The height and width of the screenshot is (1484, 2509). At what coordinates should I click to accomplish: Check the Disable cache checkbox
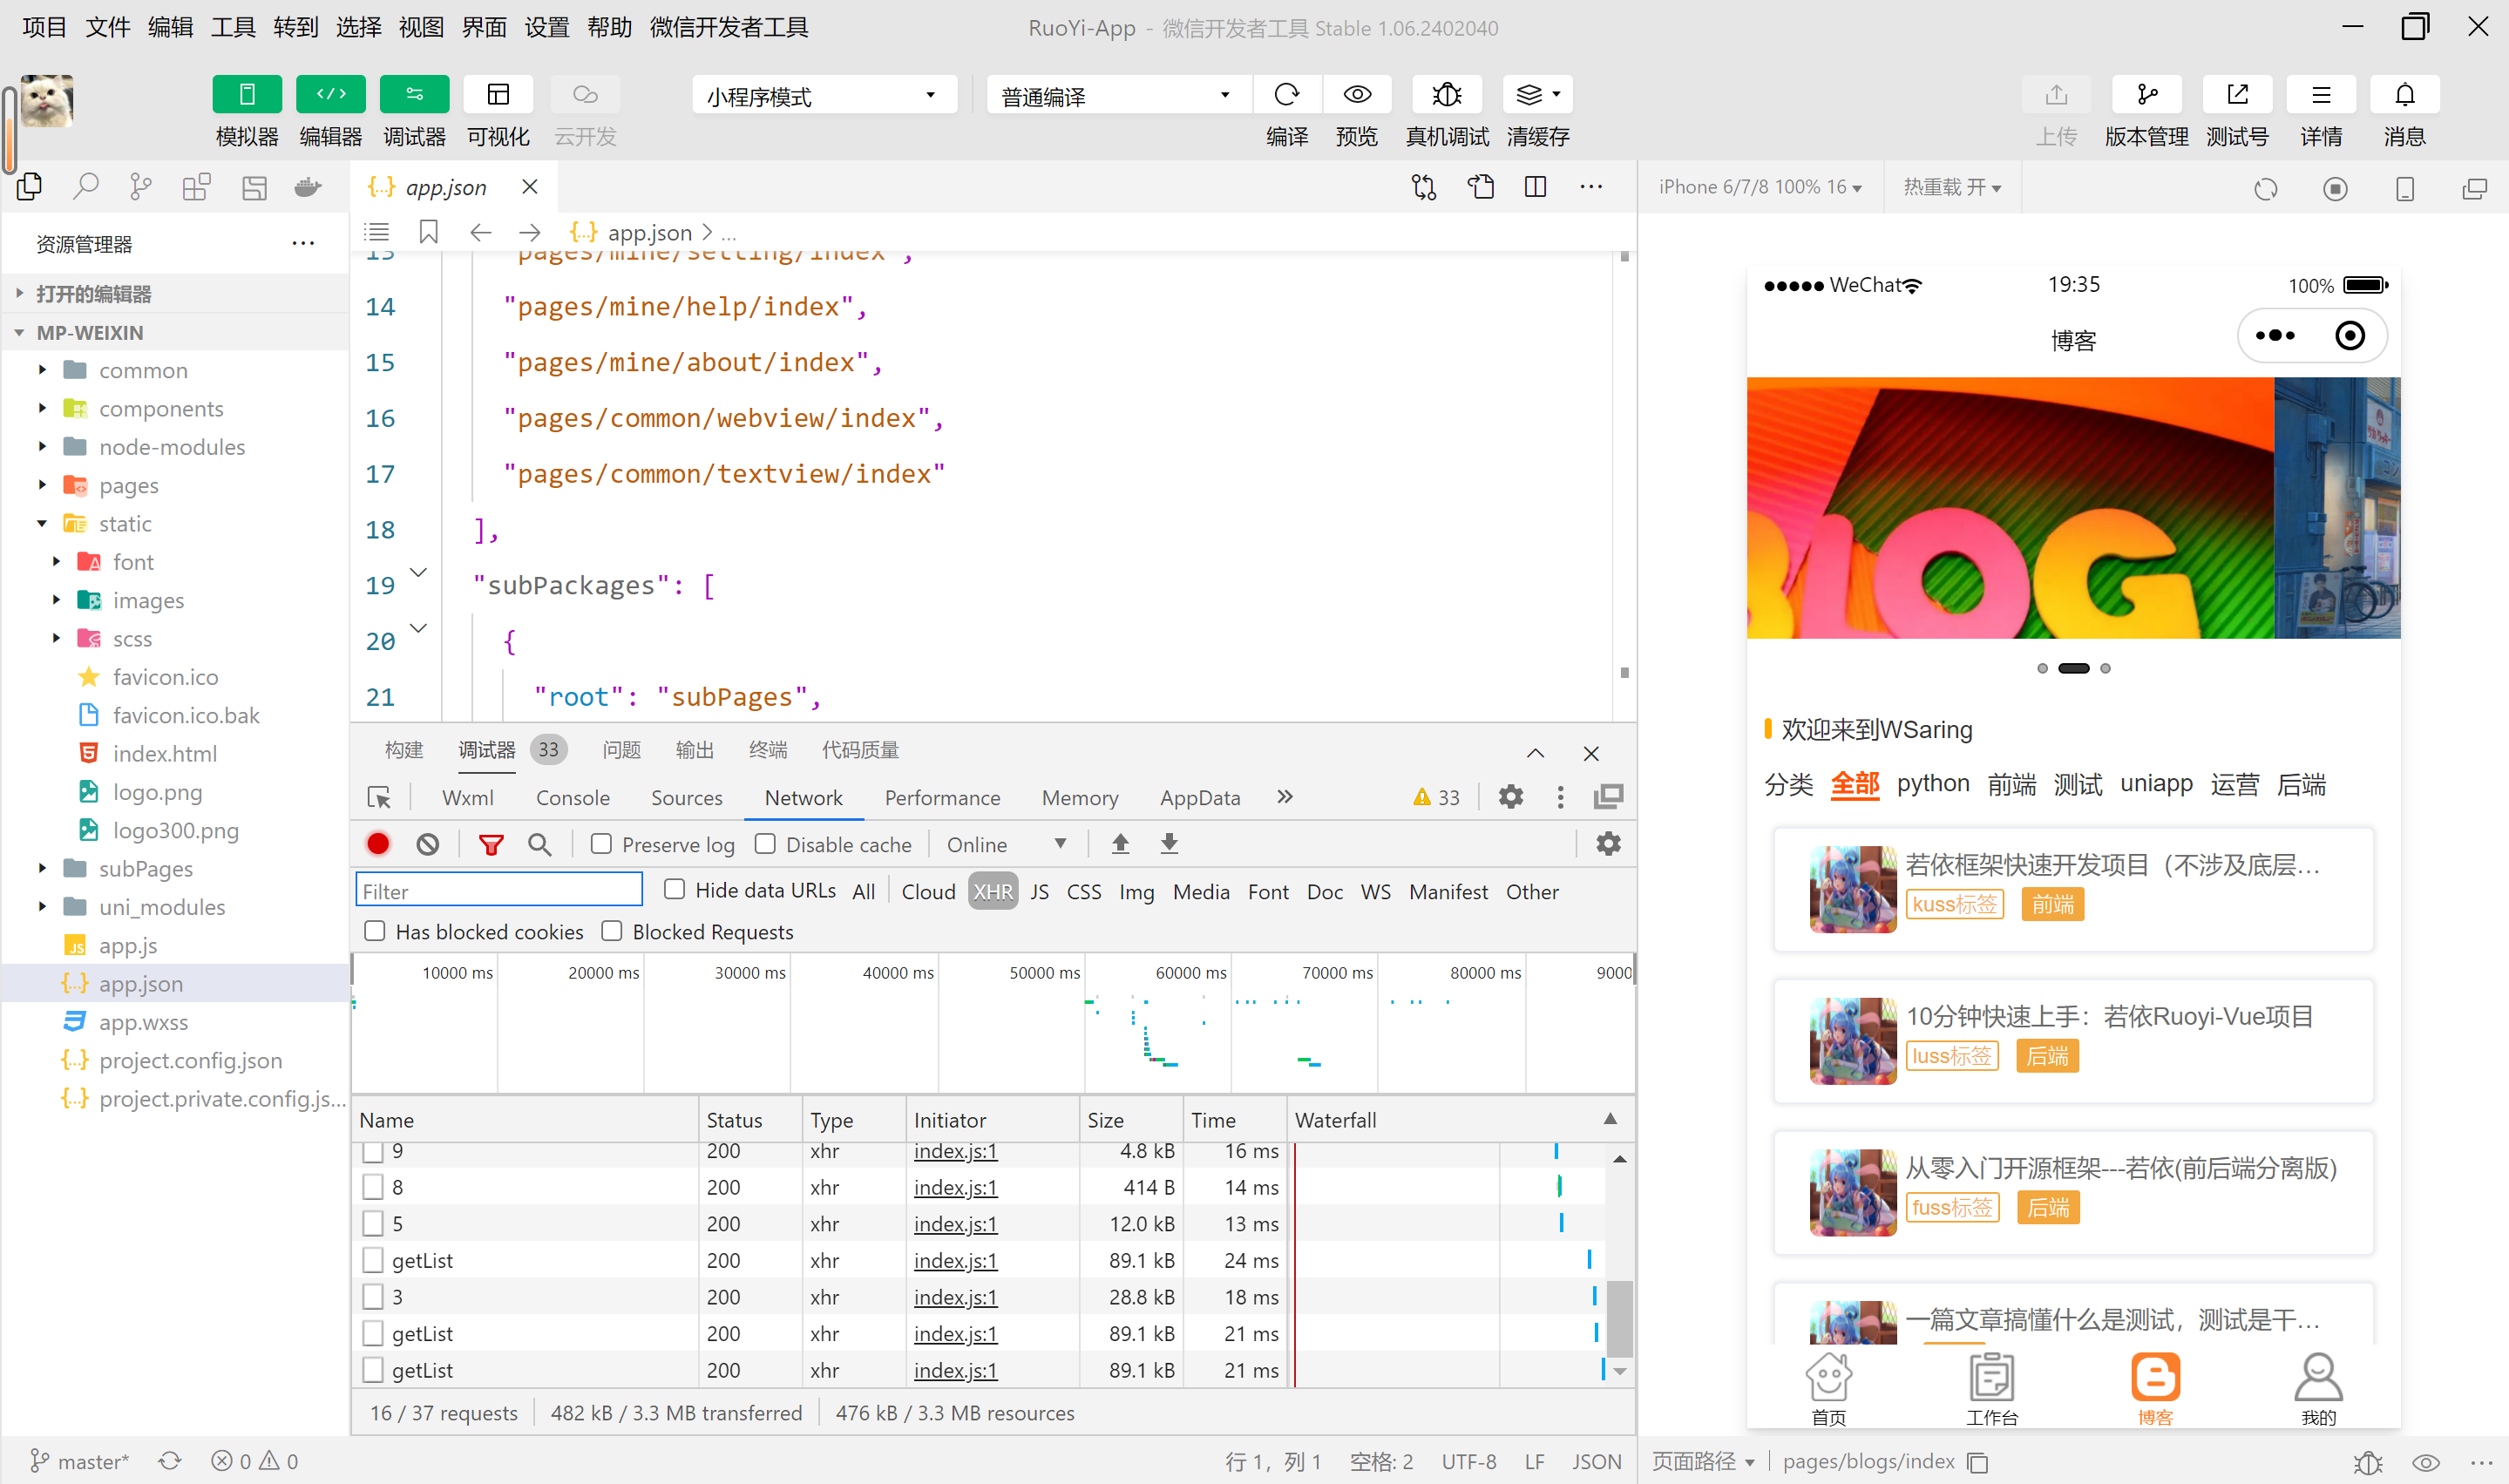tap(765, 844)
